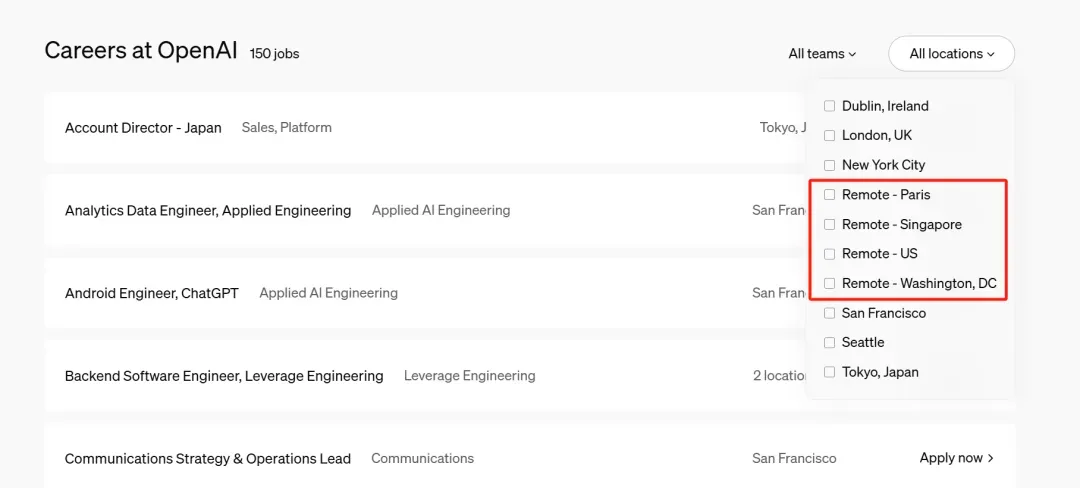The height and width of the screenshot is (488, 1080).
Task: Open Backend Software Engineer, Leverage Engineering job
Action: (224, 376)
